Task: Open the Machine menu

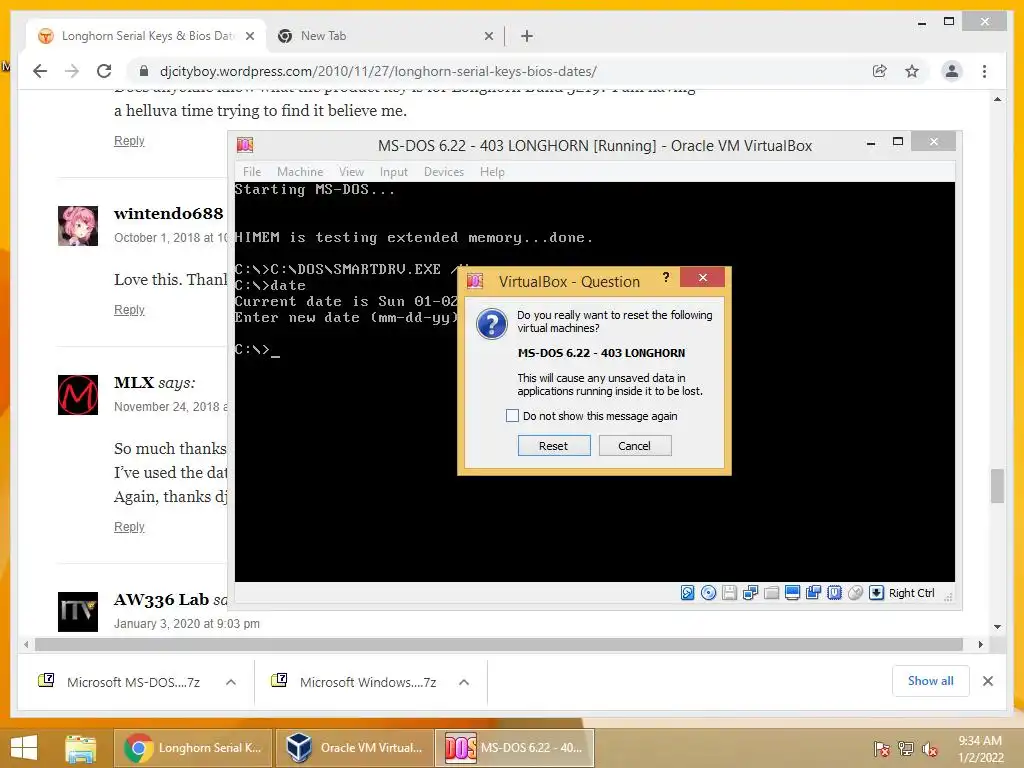Action: tap(300, 172)
